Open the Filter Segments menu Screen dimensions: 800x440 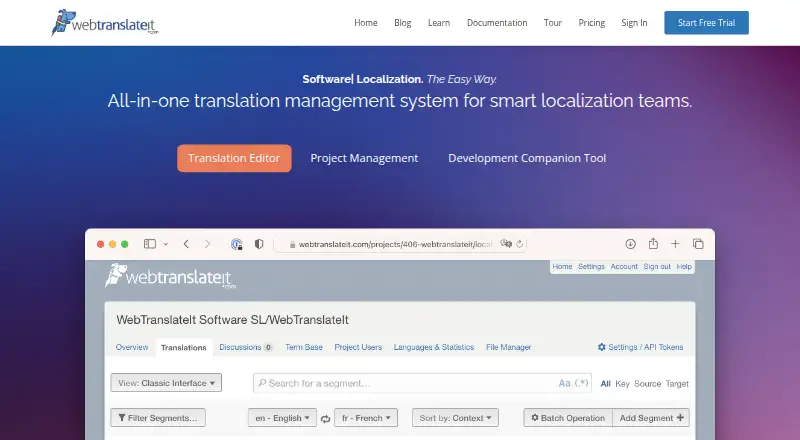pos(158,418)
